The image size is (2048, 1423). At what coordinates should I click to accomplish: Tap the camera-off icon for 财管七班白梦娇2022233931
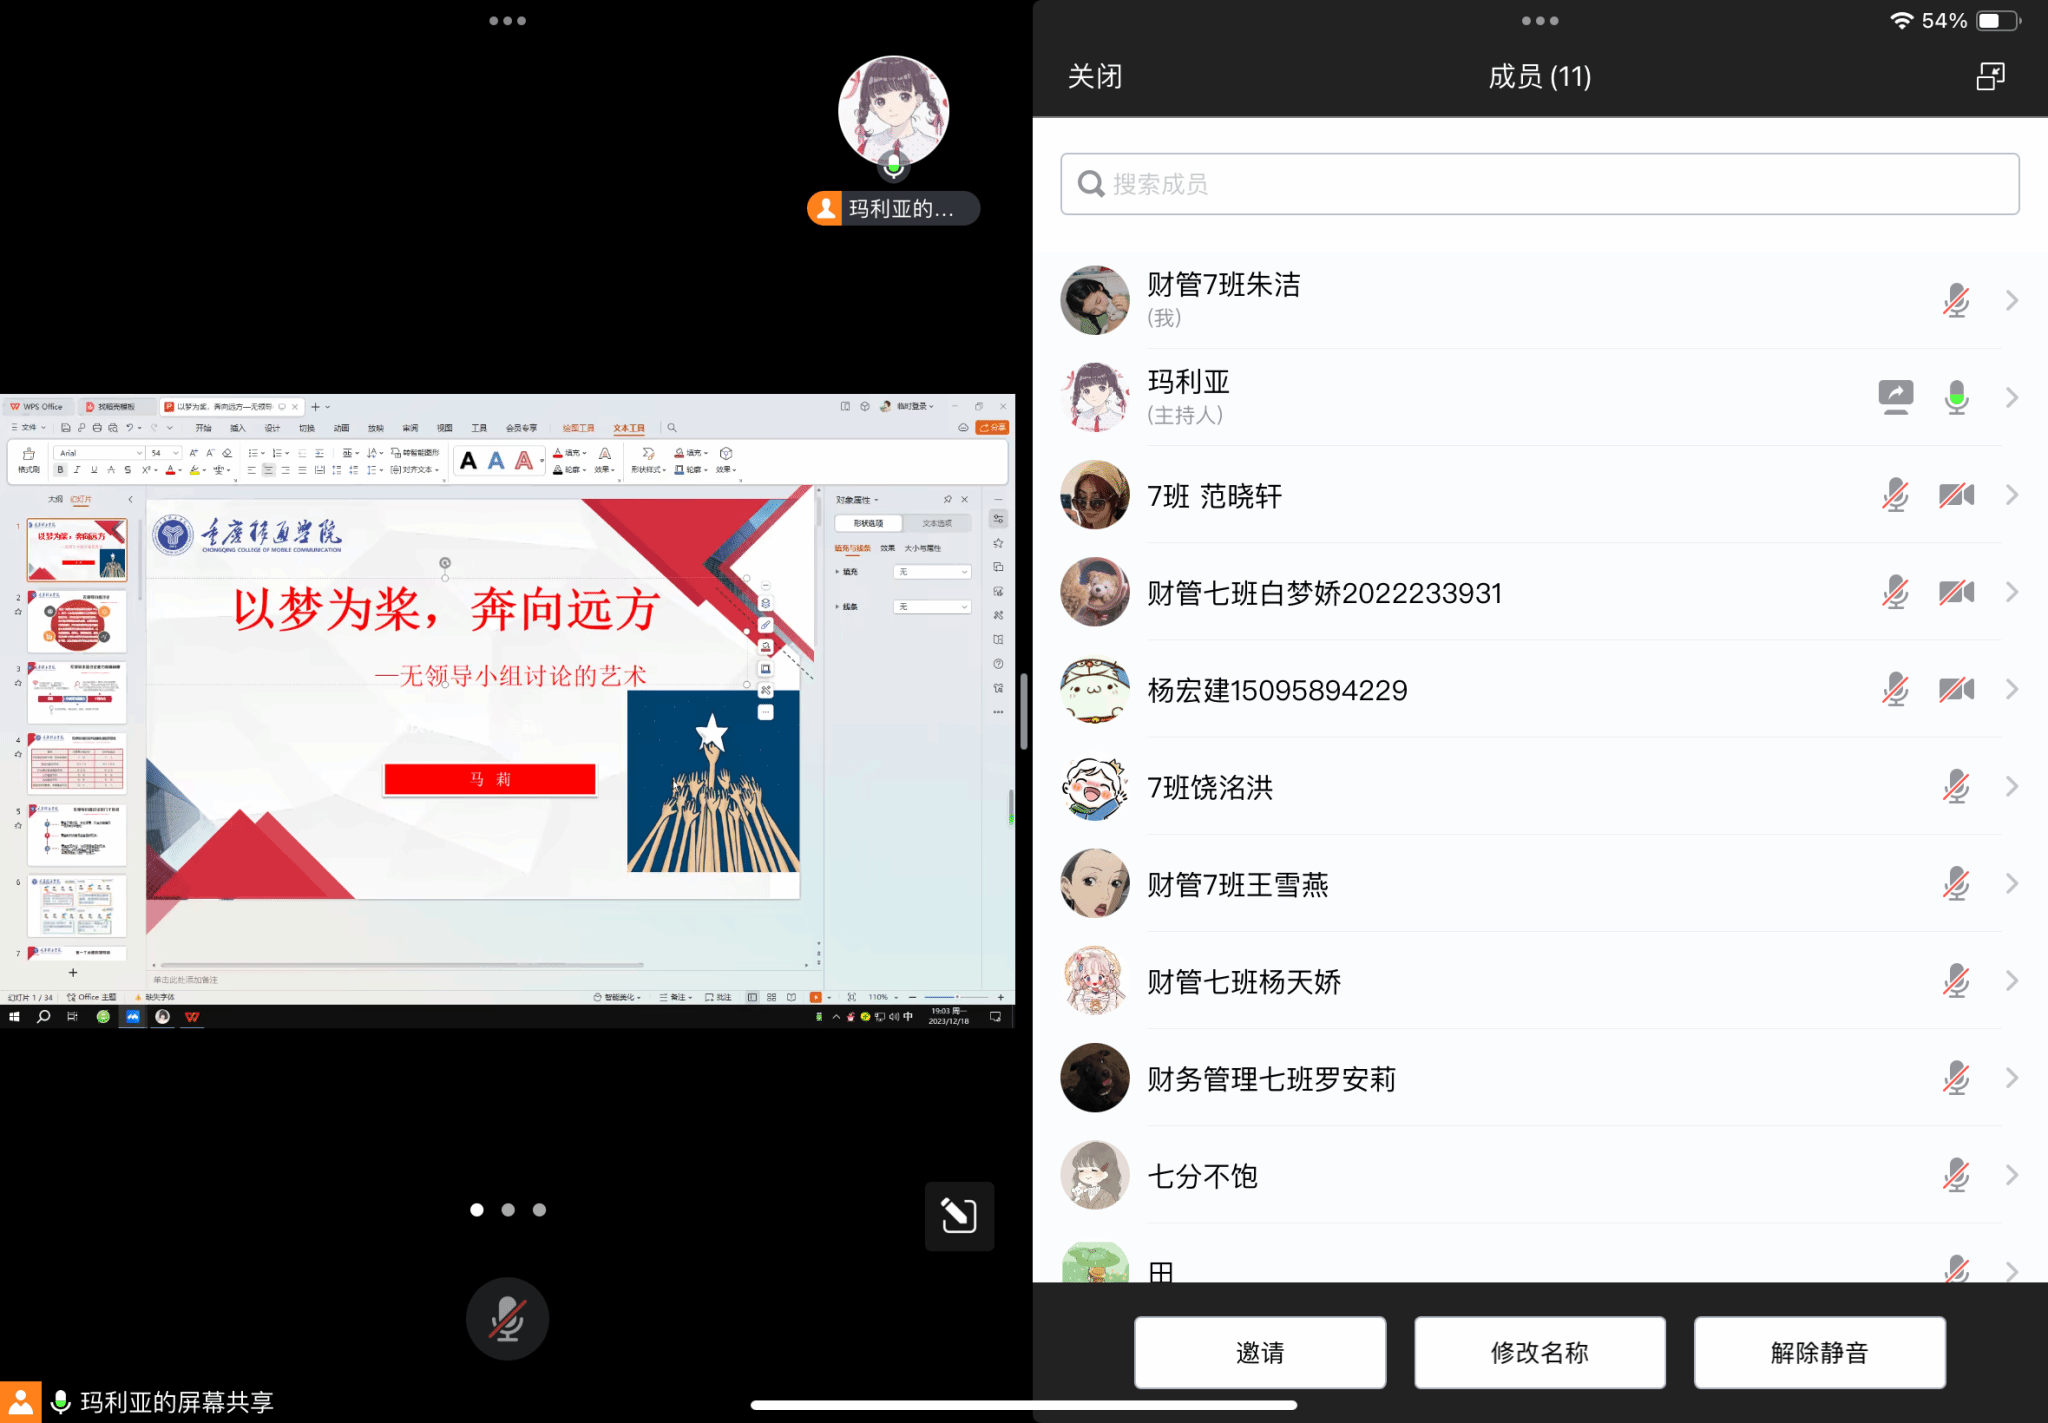pyautogui.click(x=1956, y=592)
